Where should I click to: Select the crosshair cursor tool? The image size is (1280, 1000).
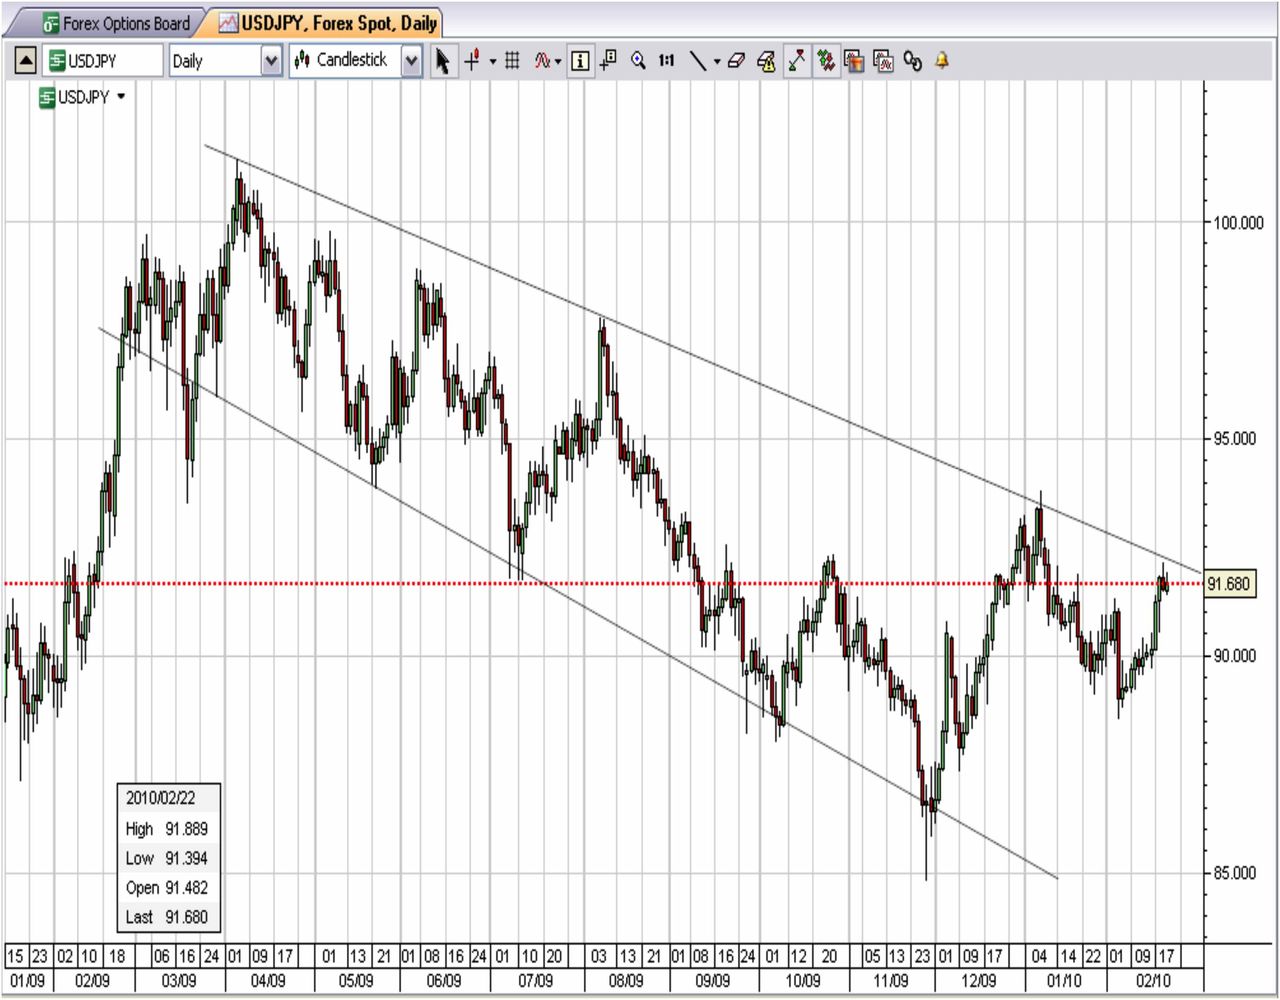click(x=473, y=61)
